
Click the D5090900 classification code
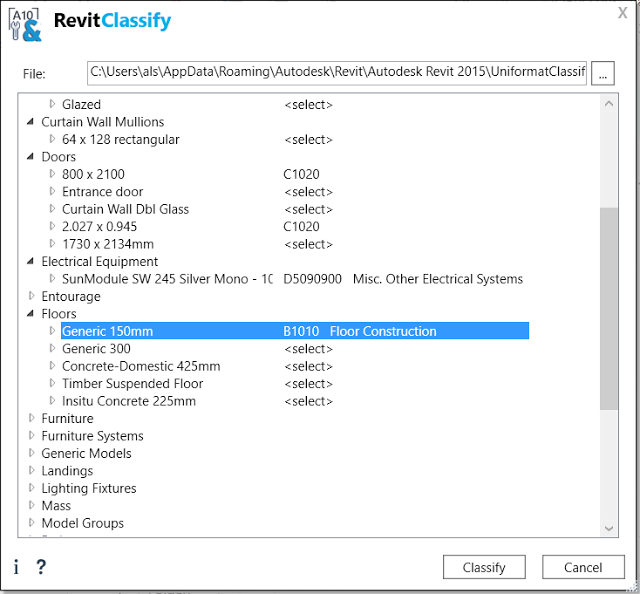point(312,279)
